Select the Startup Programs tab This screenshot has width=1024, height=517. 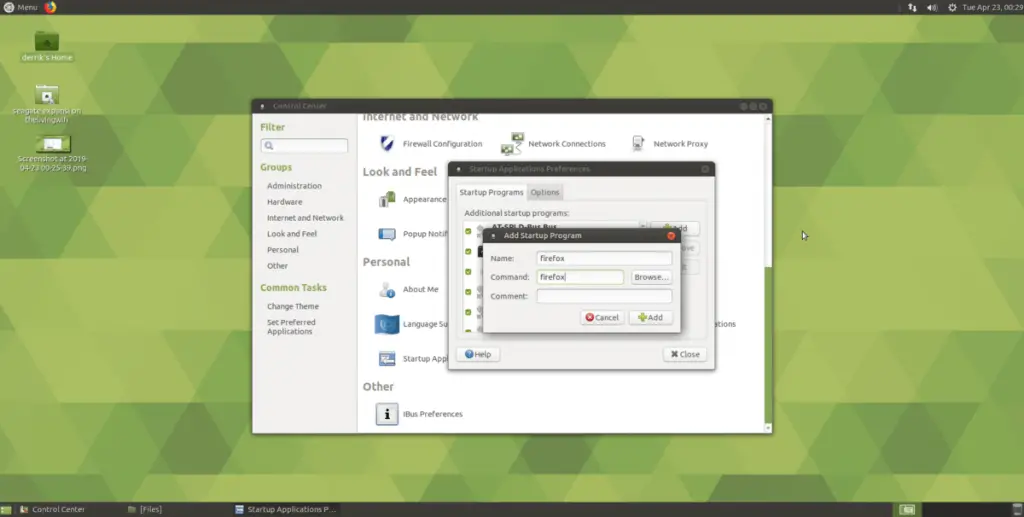tap(491, 193)
